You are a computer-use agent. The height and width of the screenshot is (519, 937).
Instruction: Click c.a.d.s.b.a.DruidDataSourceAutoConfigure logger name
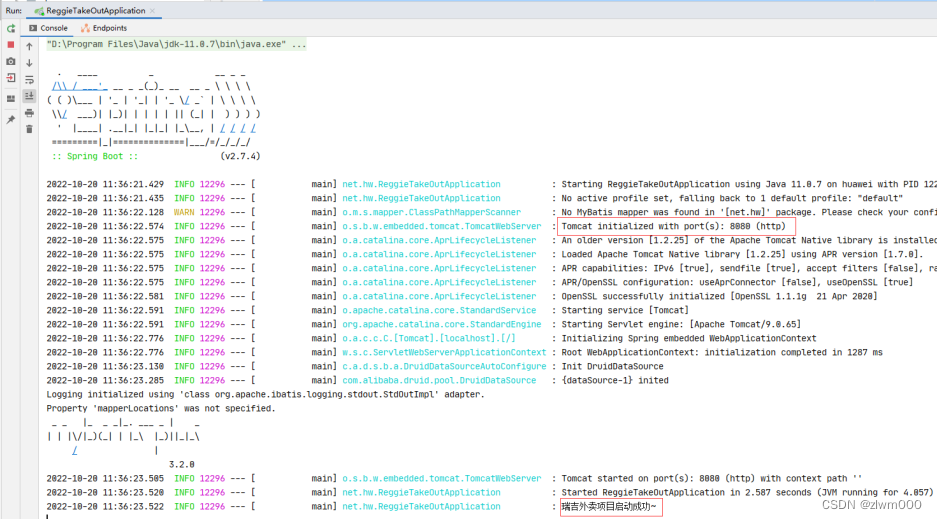[x=444, y=367]
